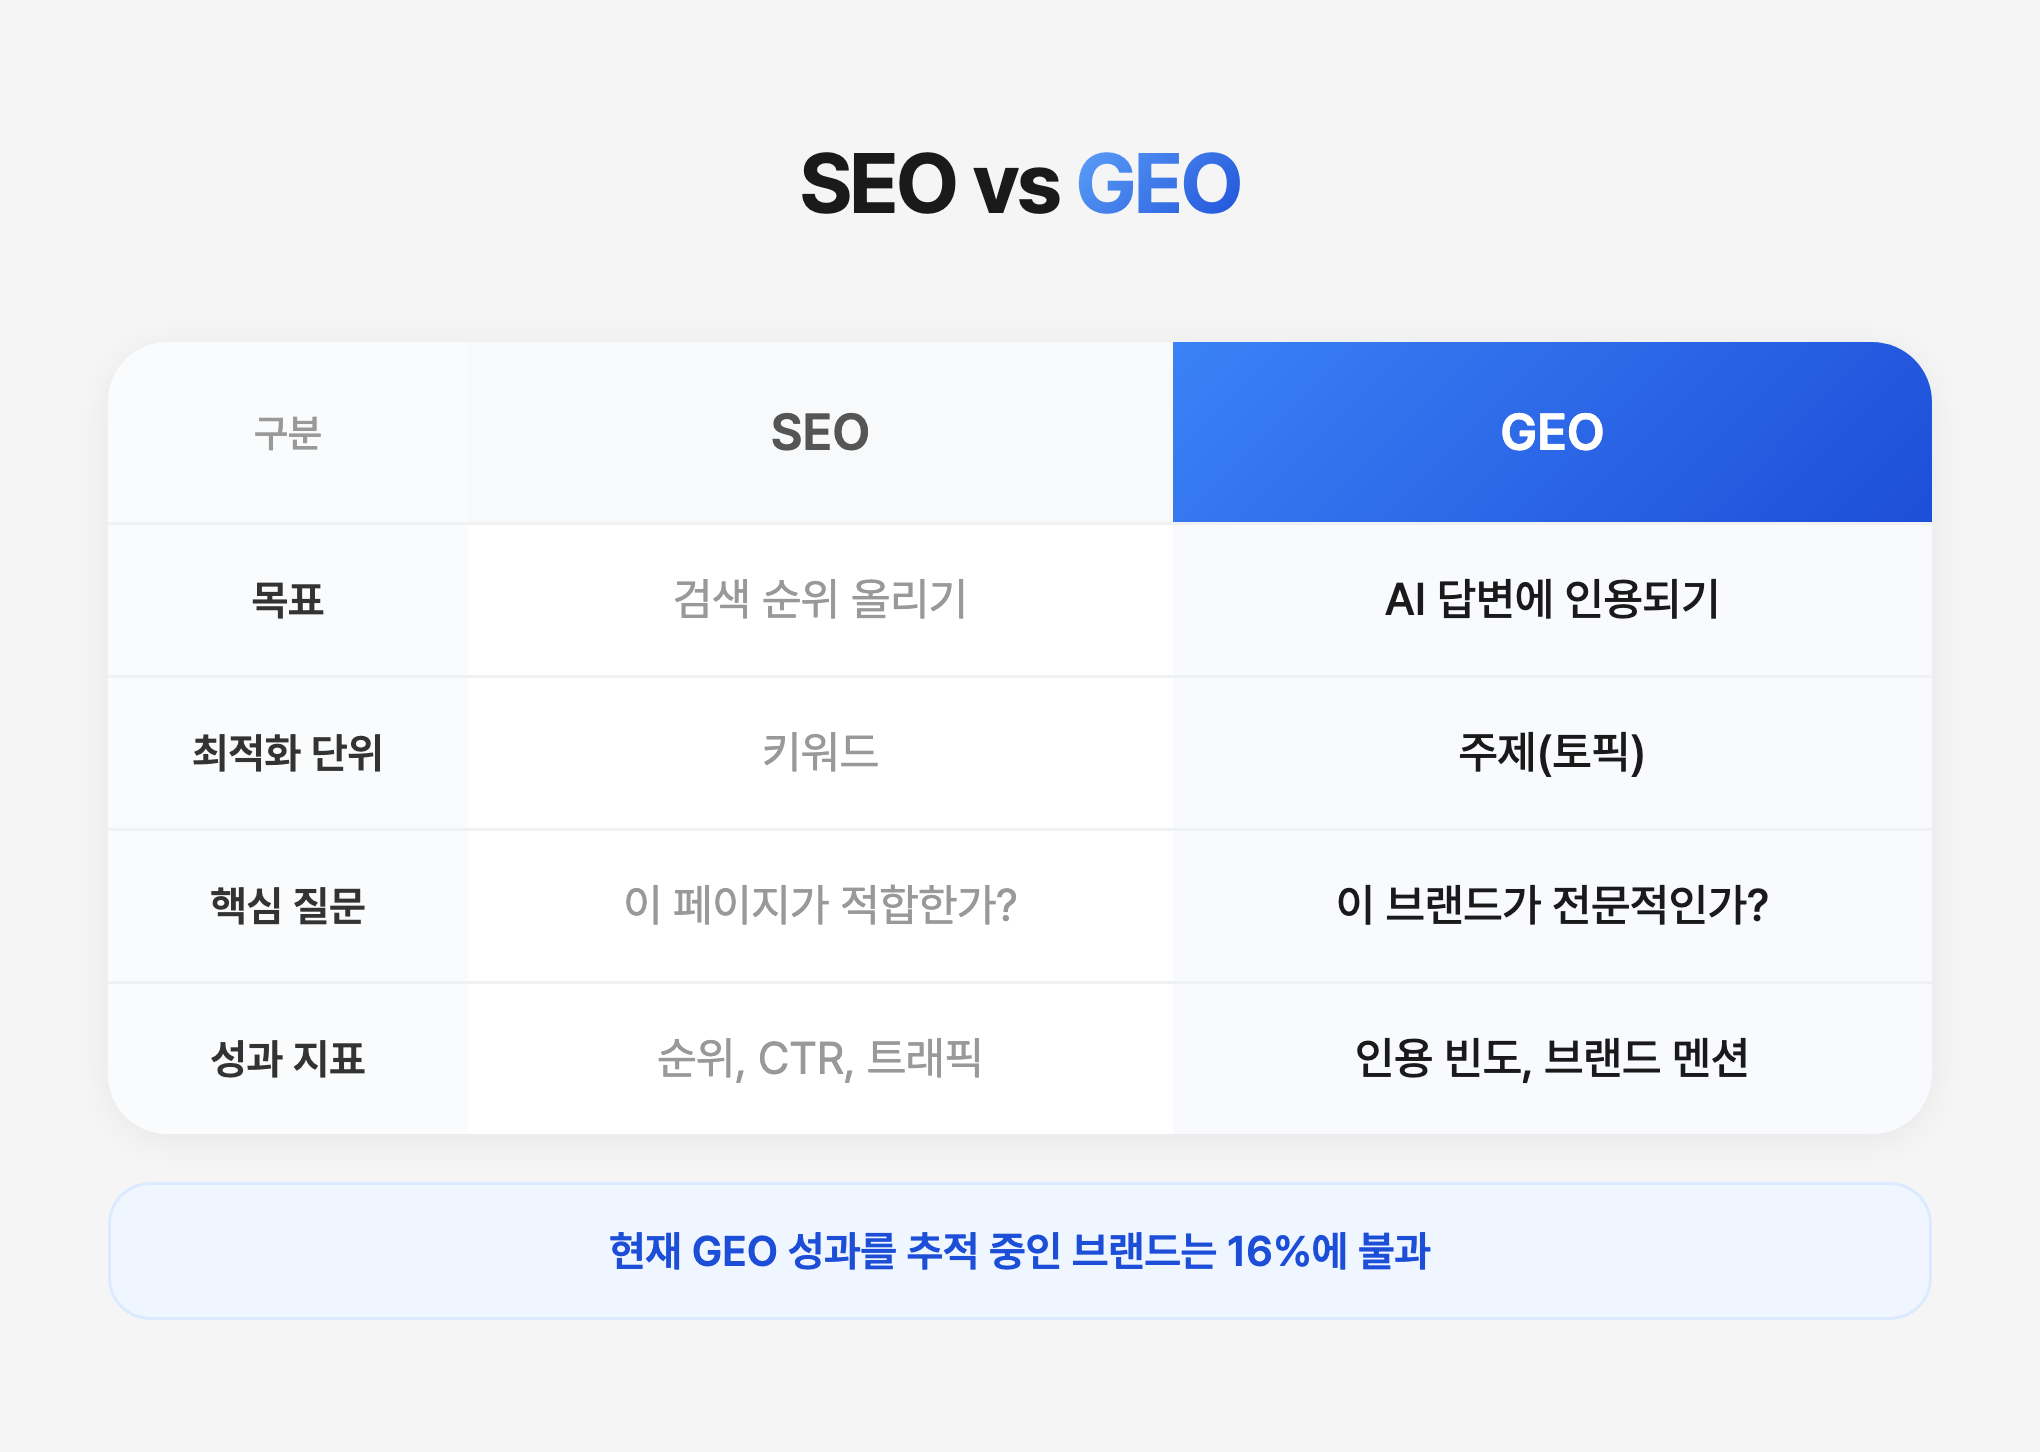
Task: Select the 키워드 cell
Action: pos(820,753)
